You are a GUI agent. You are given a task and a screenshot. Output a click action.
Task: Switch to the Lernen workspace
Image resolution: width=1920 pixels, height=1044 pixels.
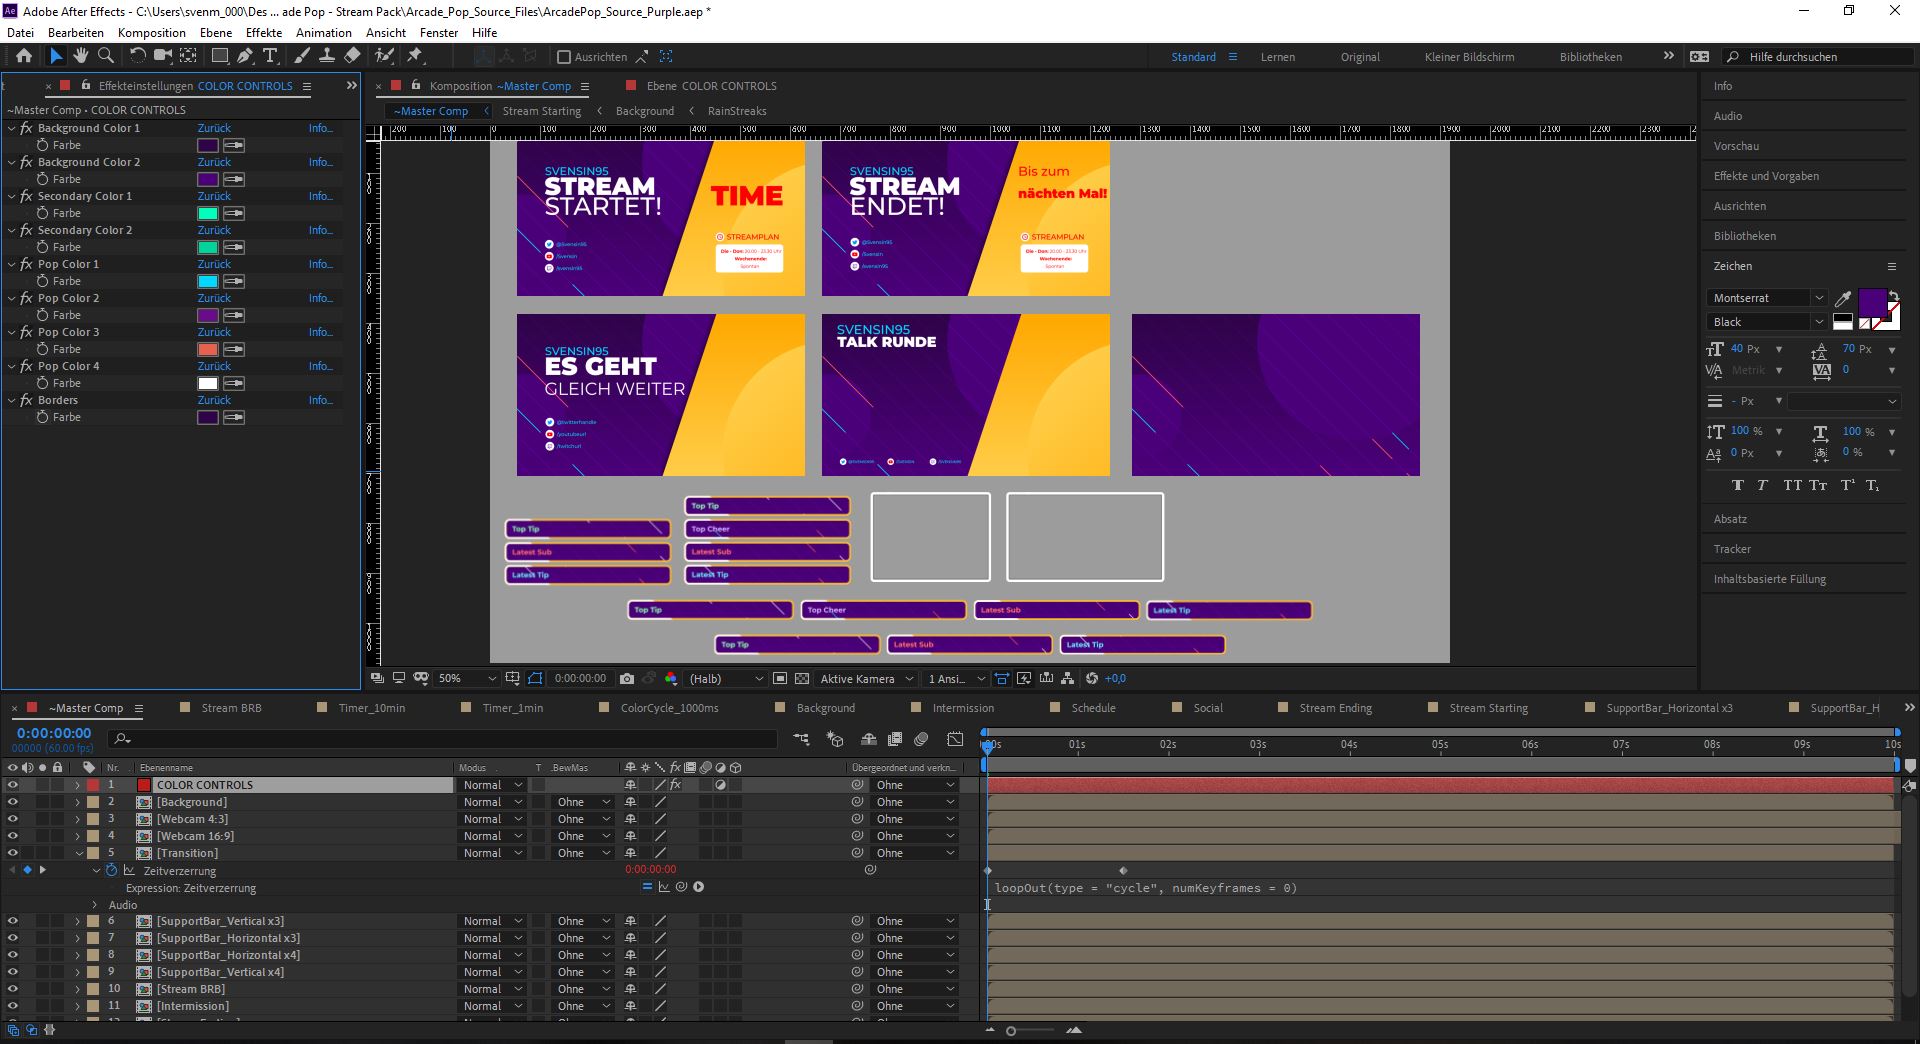(x=1277, y=57)
